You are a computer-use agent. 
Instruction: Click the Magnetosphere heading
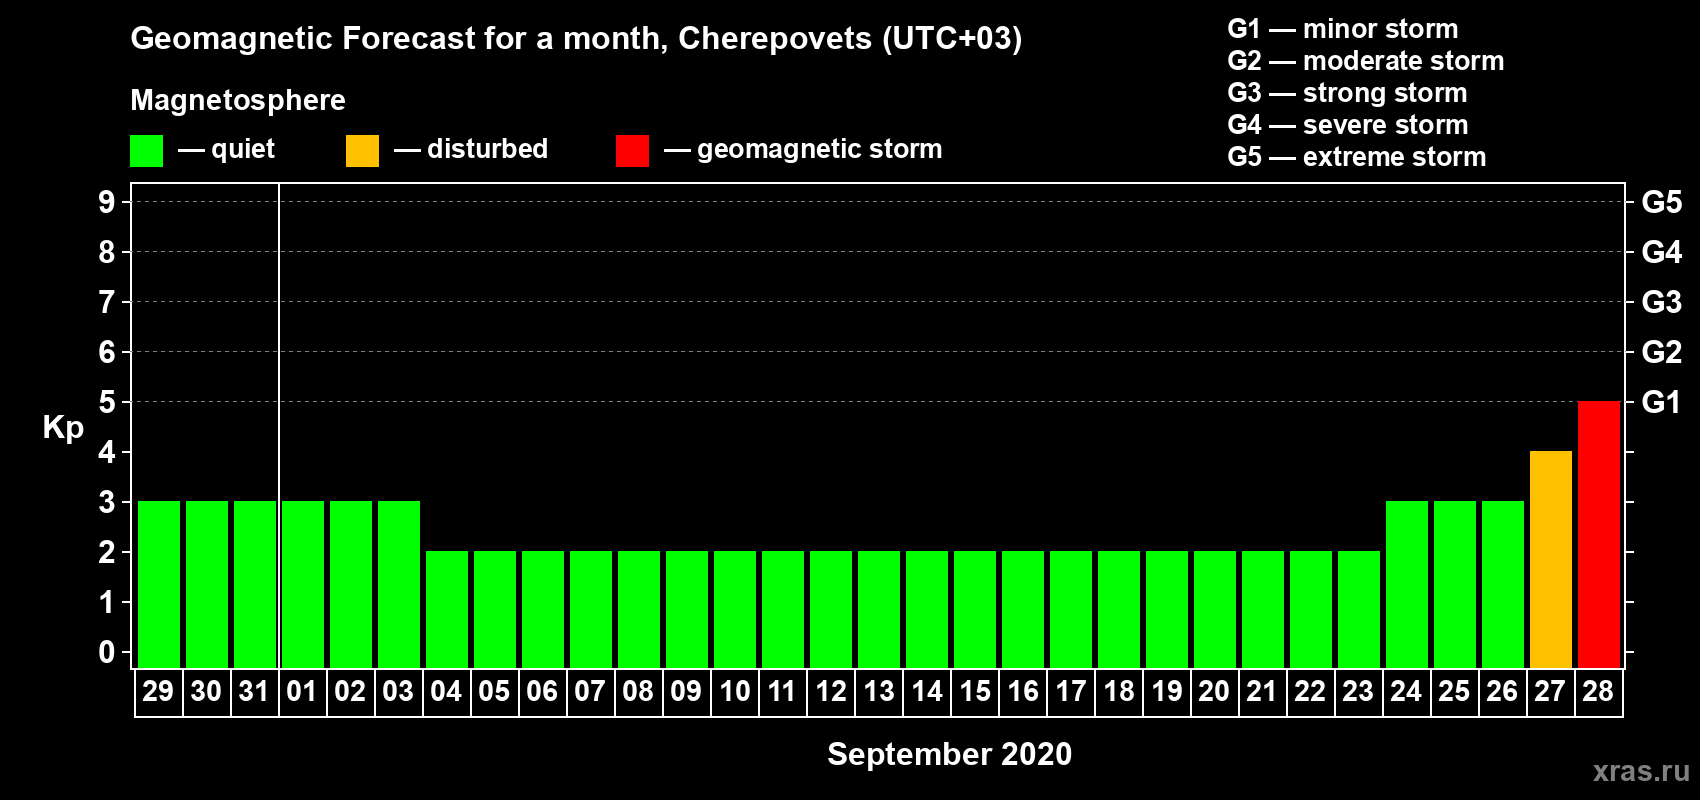(238, 101)
